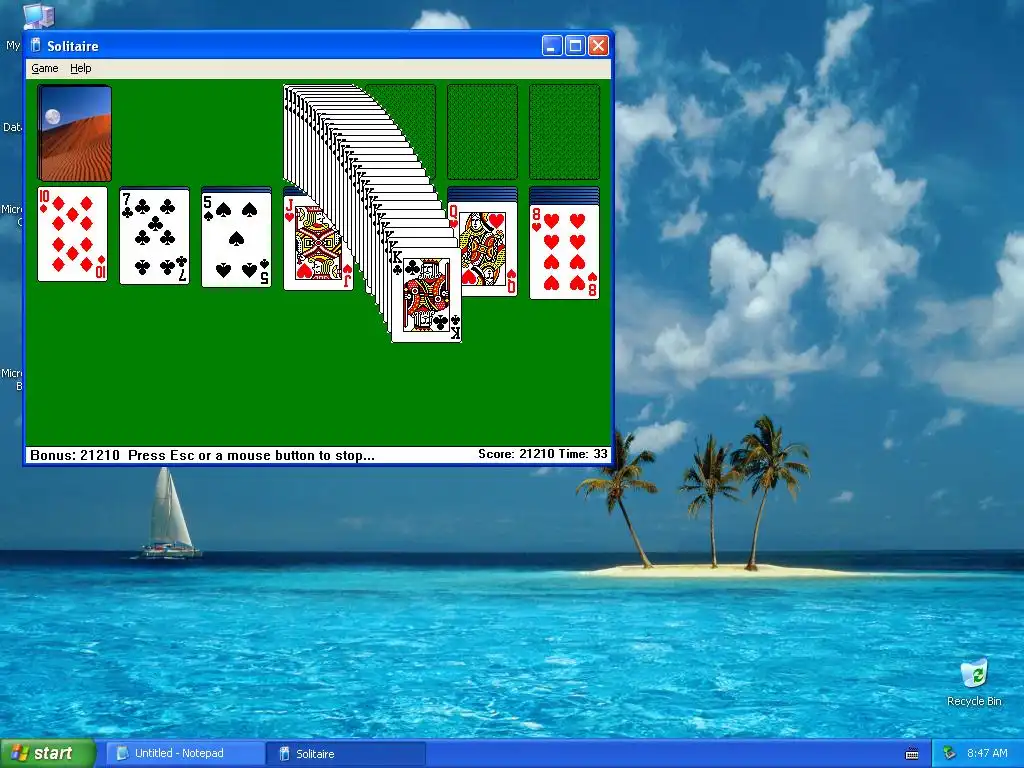
Task: Click the Solitaire title bar icon
Action: pos(36,46)
